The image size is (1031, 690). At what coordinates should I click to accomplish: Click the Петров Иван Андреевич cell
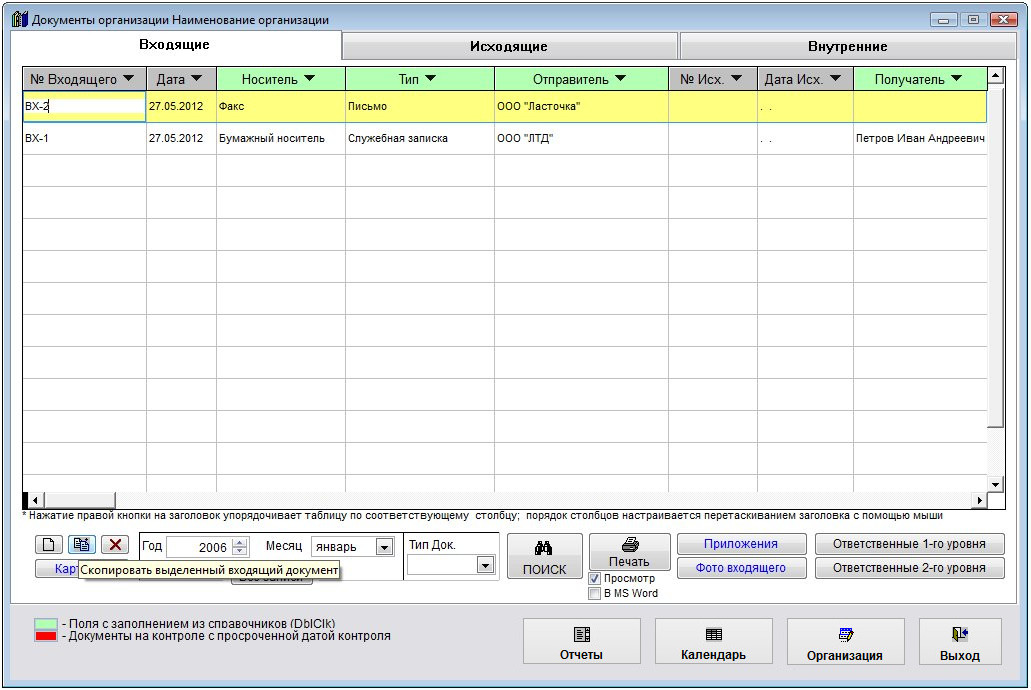[920, 138]
